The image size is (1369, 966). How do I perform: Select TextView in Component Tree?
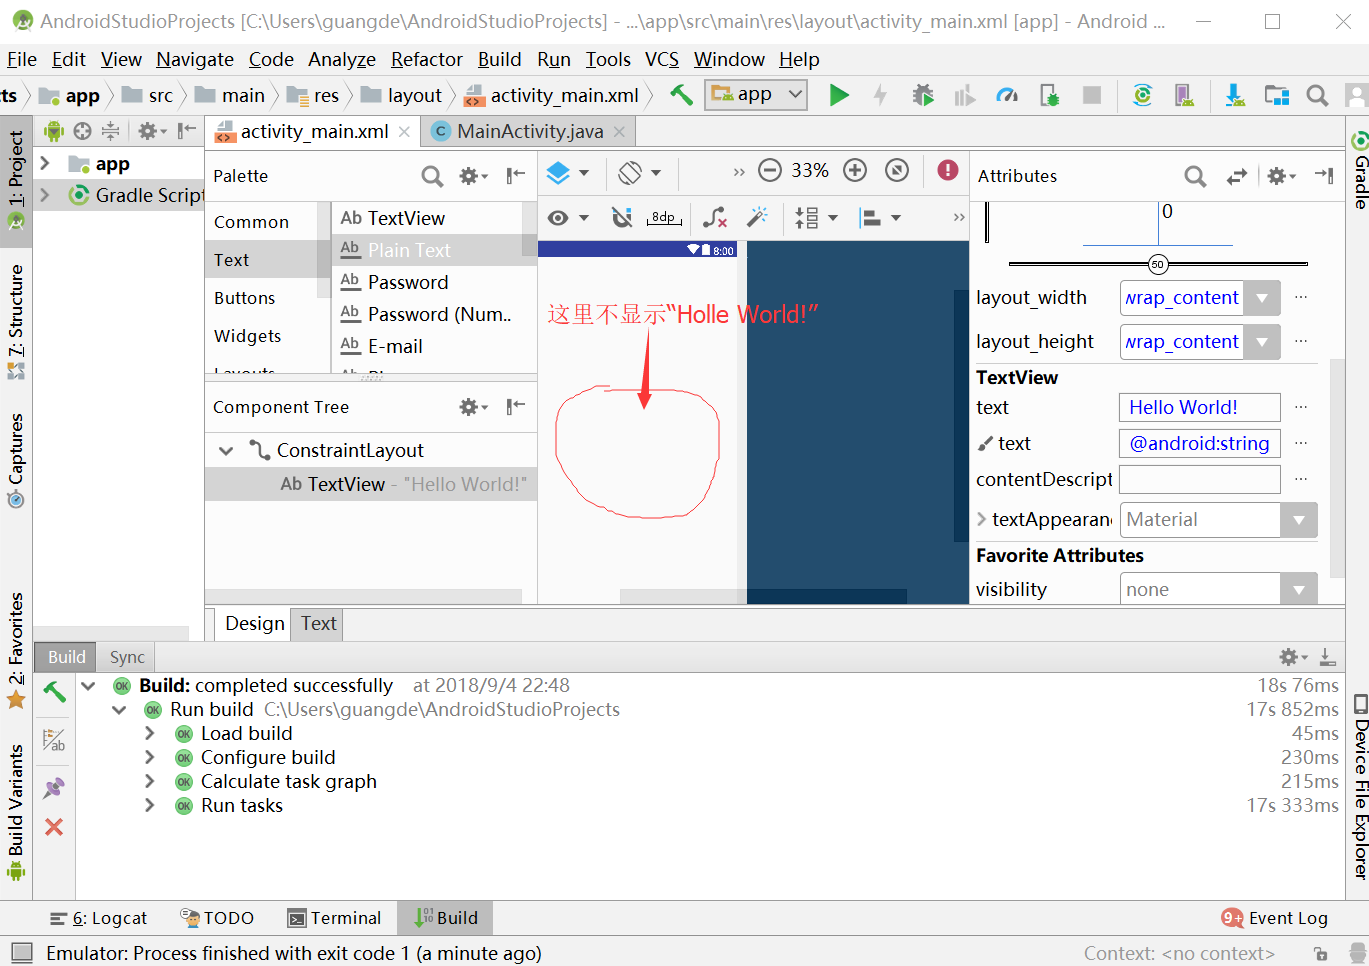click(x=371, y=484)
